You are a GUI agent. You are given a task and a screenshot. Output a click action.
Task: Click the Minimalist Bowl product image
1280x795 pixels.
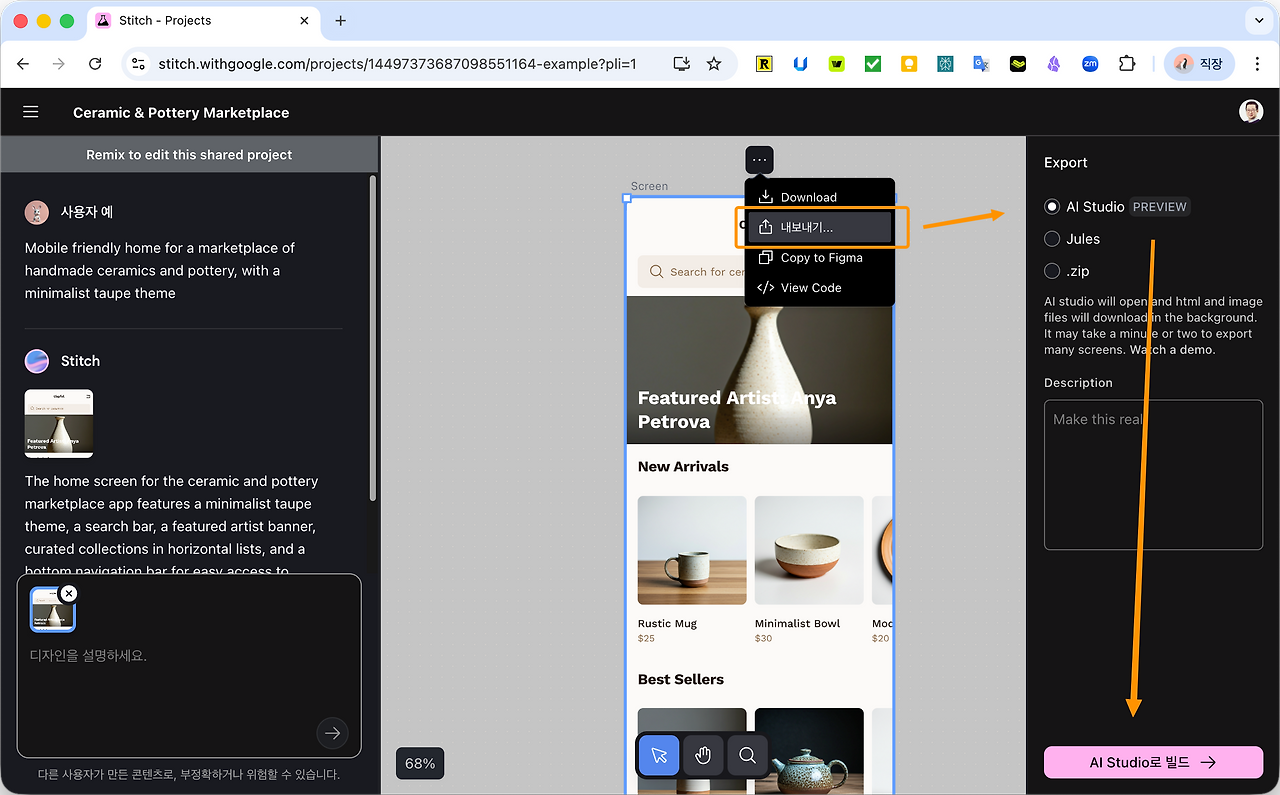point(809,550)
